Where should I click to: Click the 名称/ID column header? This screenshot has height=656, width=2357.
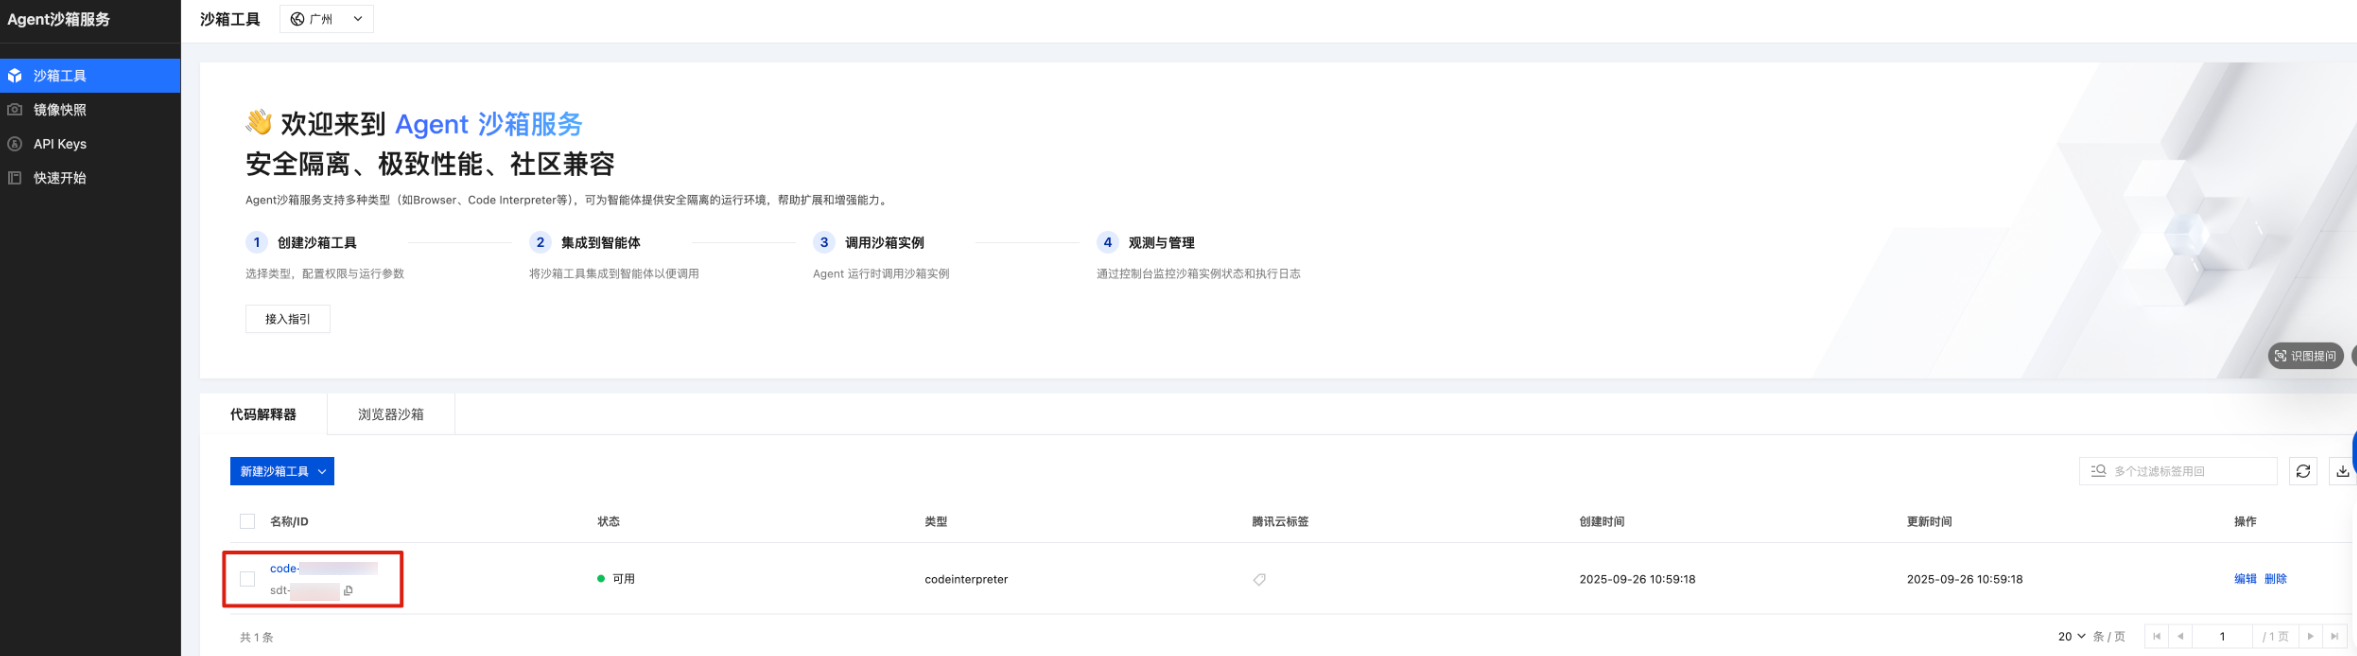click(289, 521)
